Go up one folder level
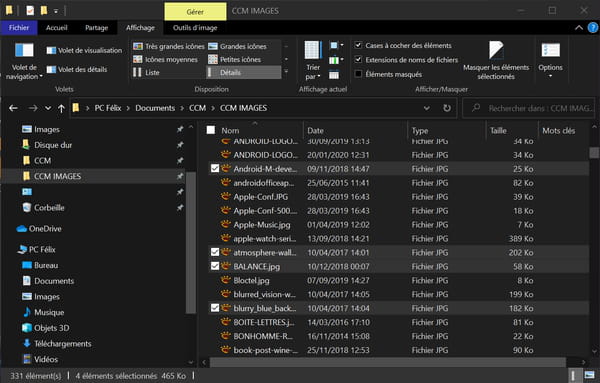This screenshot has height=383, width=600. click(x=61, y=108)
